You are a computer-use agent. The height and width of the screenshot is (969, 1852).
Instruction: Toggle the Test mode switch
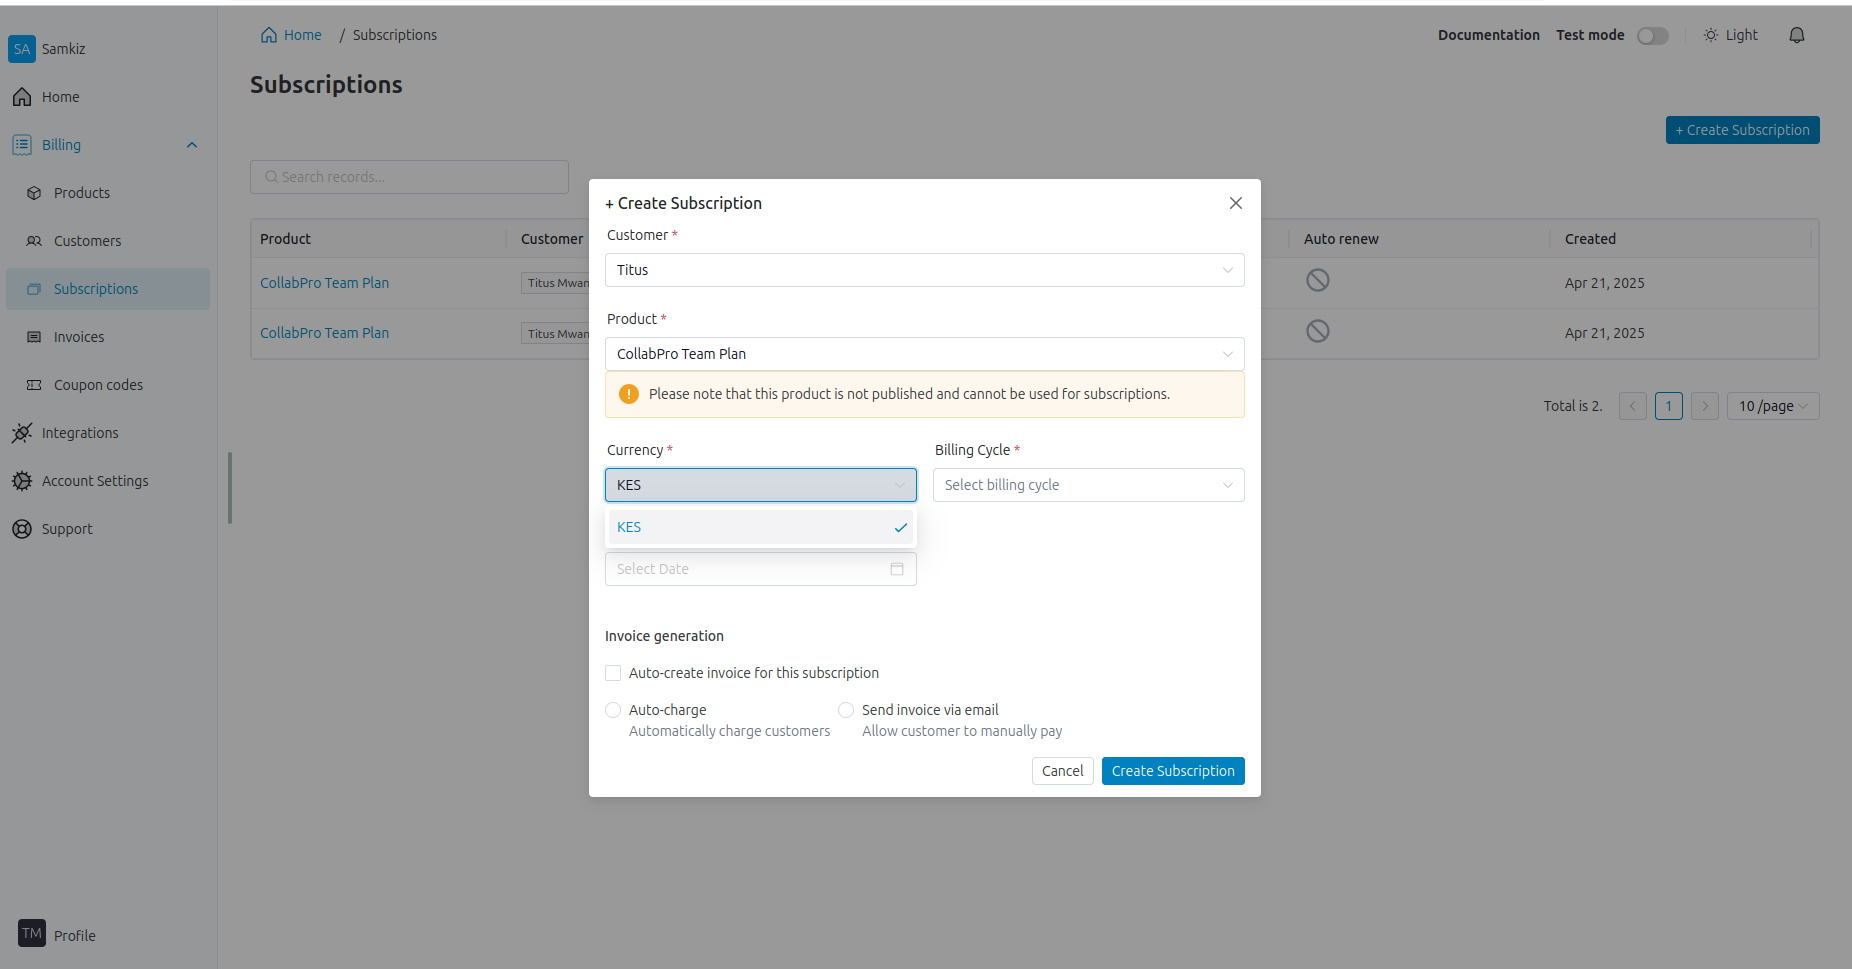click(x=1652, y=36)
